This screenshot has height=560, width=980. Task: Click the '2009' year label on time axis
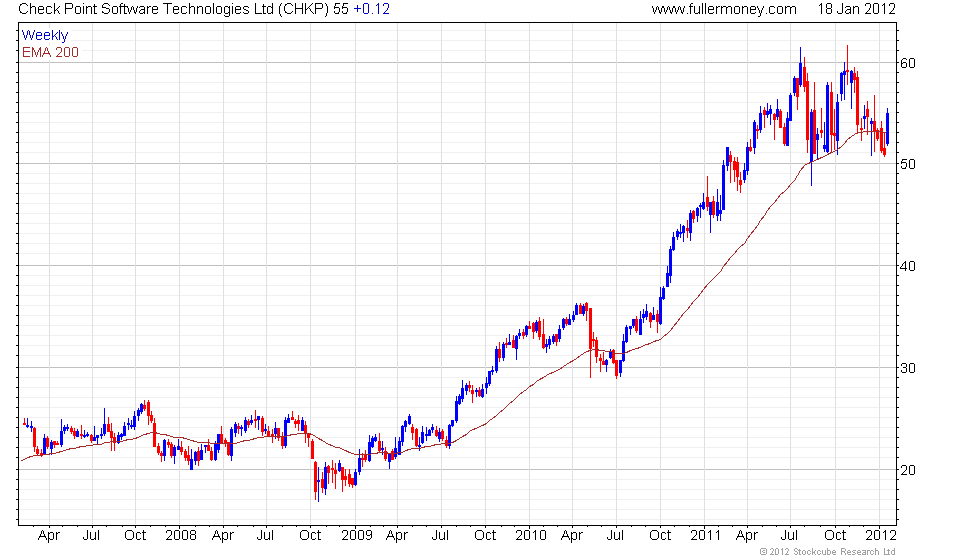[x=356, y=536]
